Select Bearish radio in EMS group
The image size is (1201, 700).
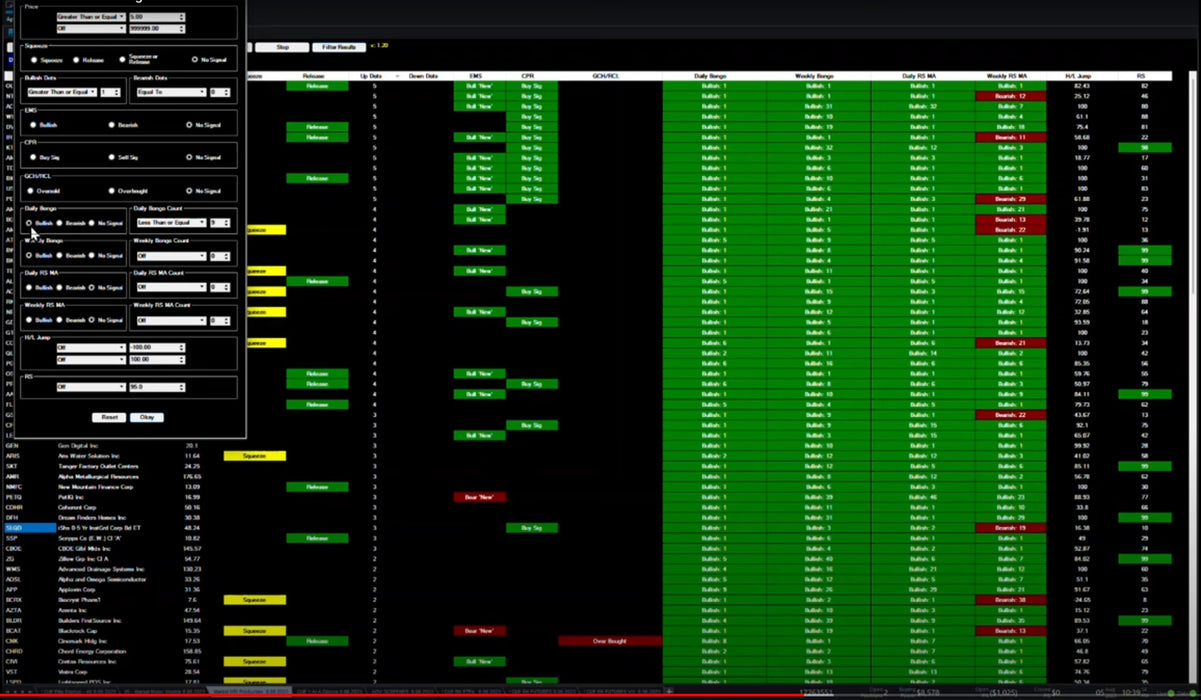pyautogui.click(x=112, y=125)
